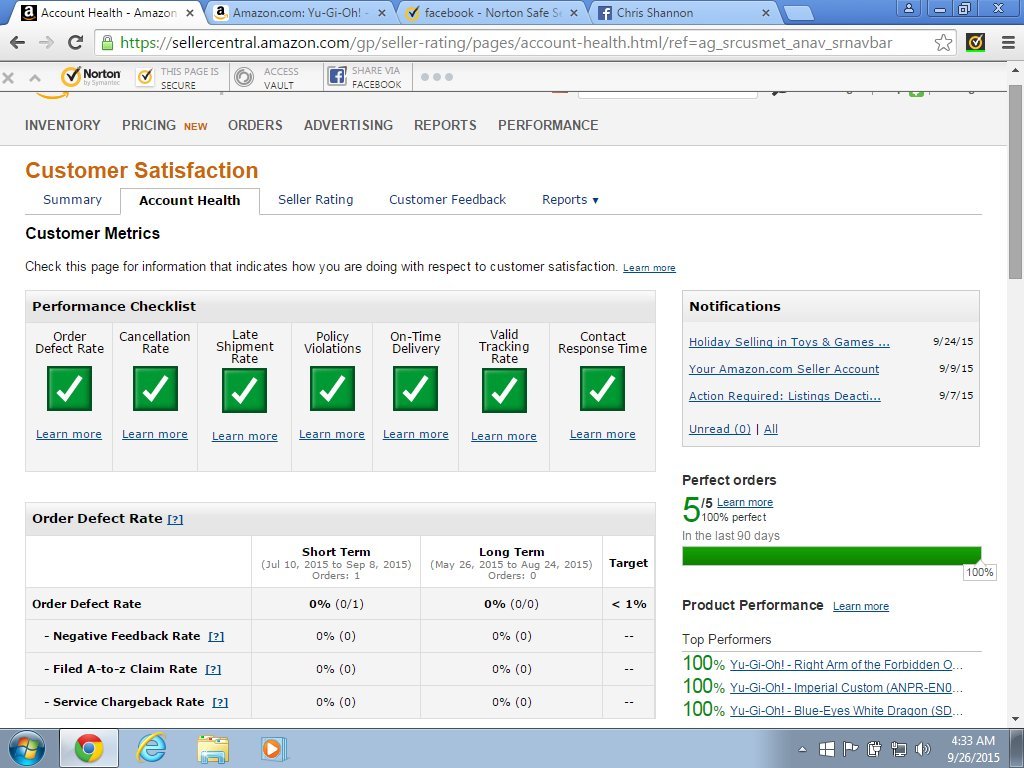Open the ORDERS menu

(x=255, y=125)
